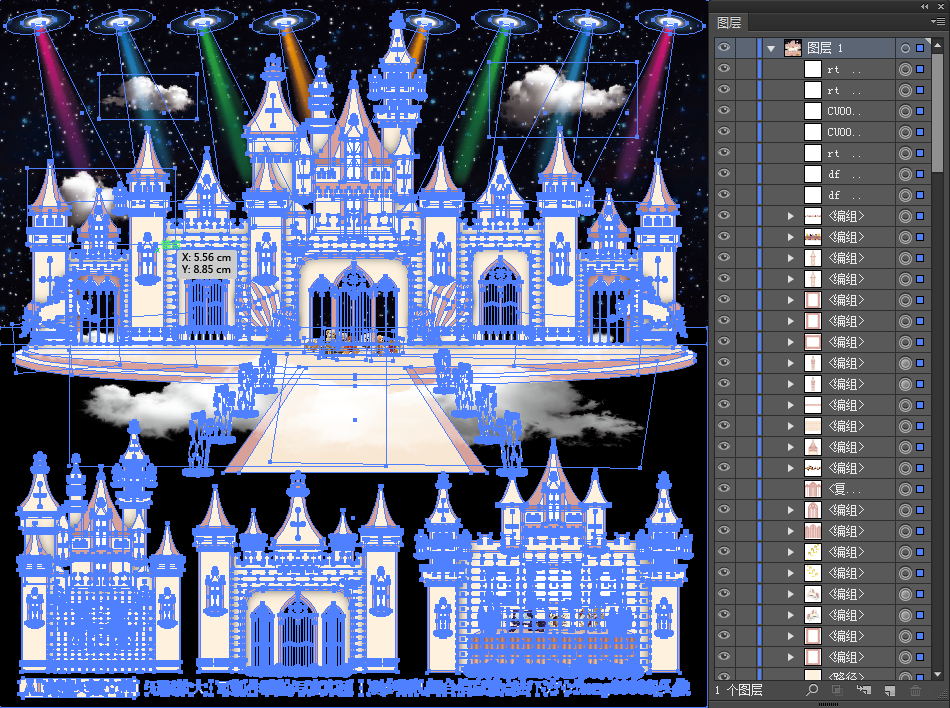Expand the second <编组> group row
The image size is (950, 708).
[791, 237]
